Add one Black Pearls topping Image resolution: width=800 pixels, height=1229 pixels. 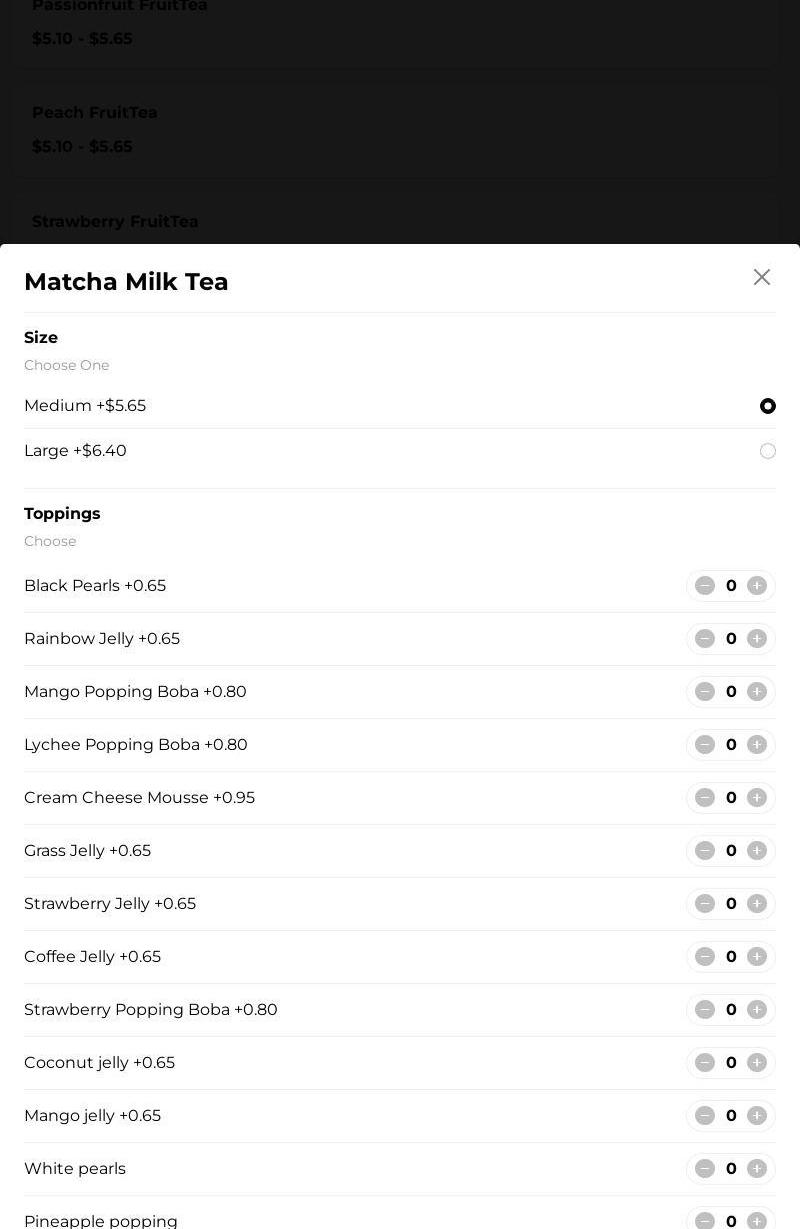pyautogui.click(x=757, y=586)
